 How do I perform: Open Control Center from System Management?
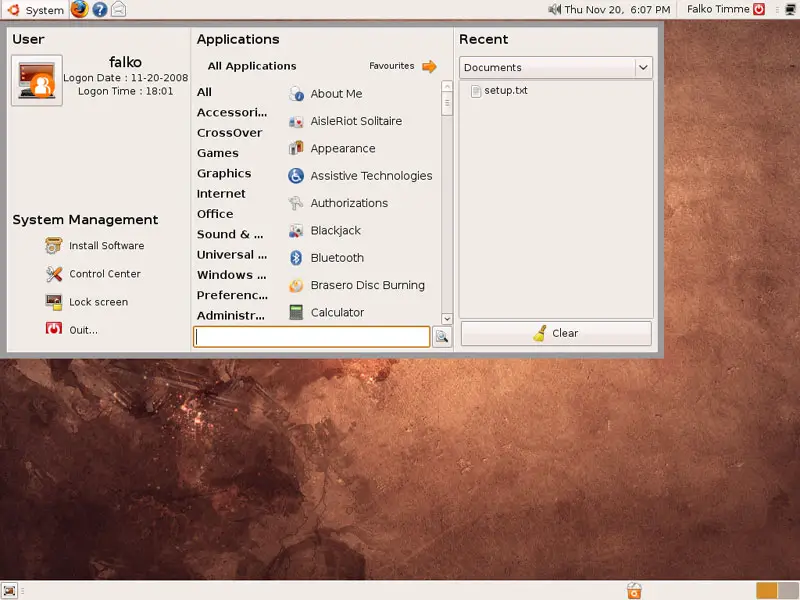coord(104,274)
